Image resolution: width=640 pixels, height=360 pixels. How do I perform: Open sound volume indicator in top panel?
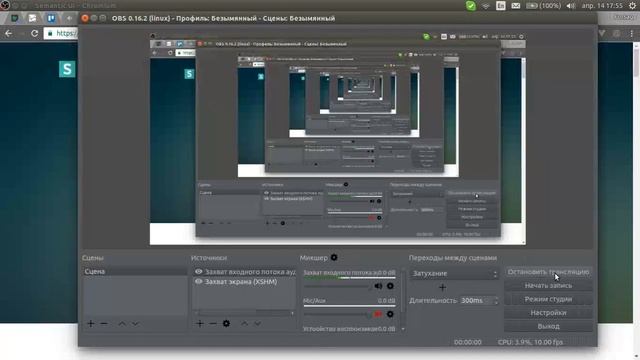571,6
